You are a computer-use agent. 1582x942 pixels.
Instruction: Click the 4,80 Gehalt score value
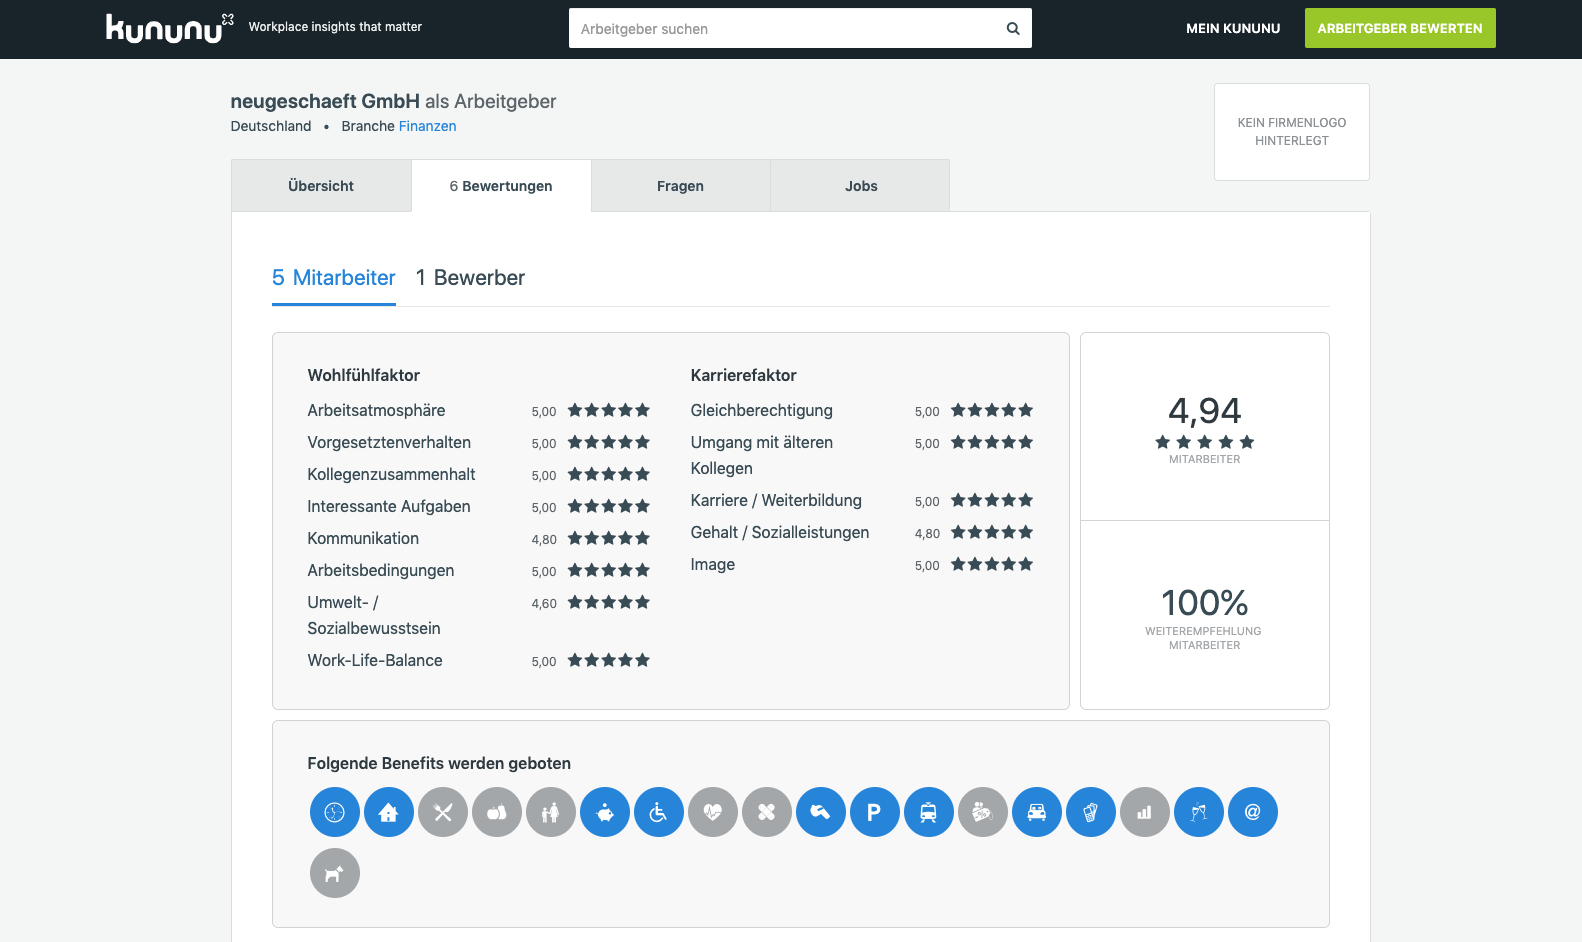[x=927, y=534]
